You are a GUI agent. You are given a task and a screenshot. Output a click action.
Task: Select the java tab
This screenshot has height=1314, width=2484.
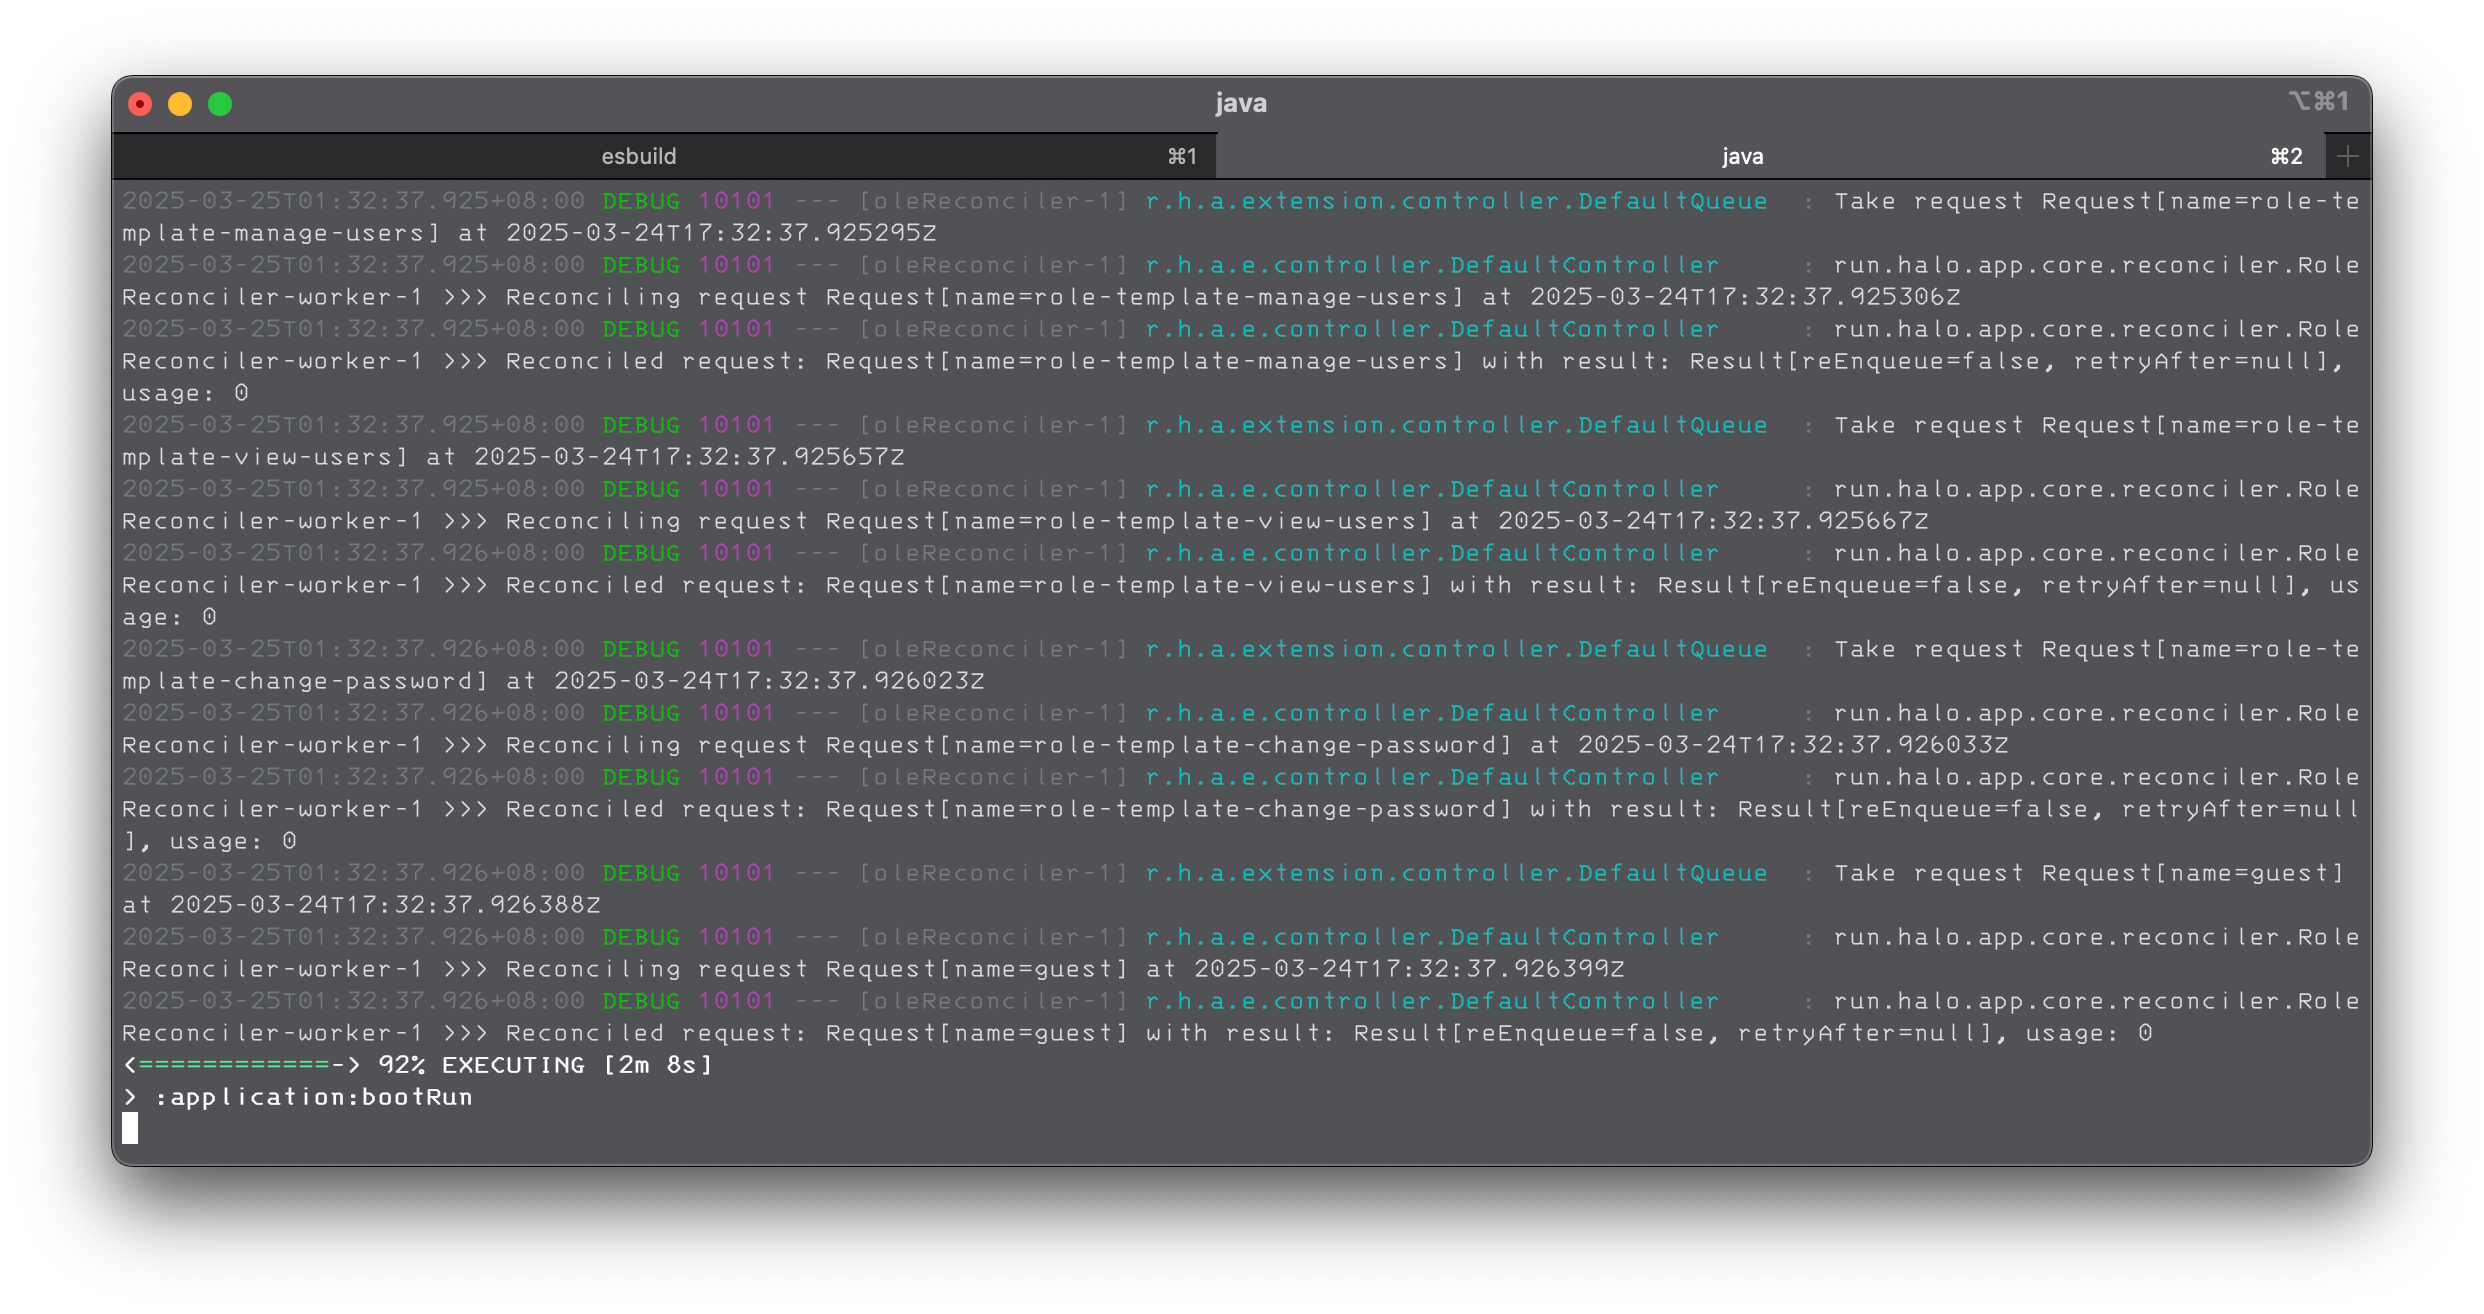(1741, 156)
